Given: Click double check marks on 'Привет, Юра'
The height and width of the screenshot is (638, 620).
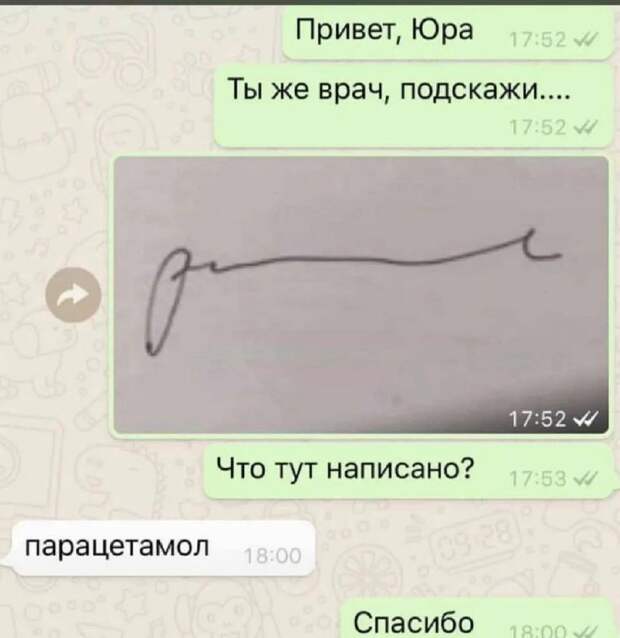Looking at the screenshot, I should (x=586, y=39).
